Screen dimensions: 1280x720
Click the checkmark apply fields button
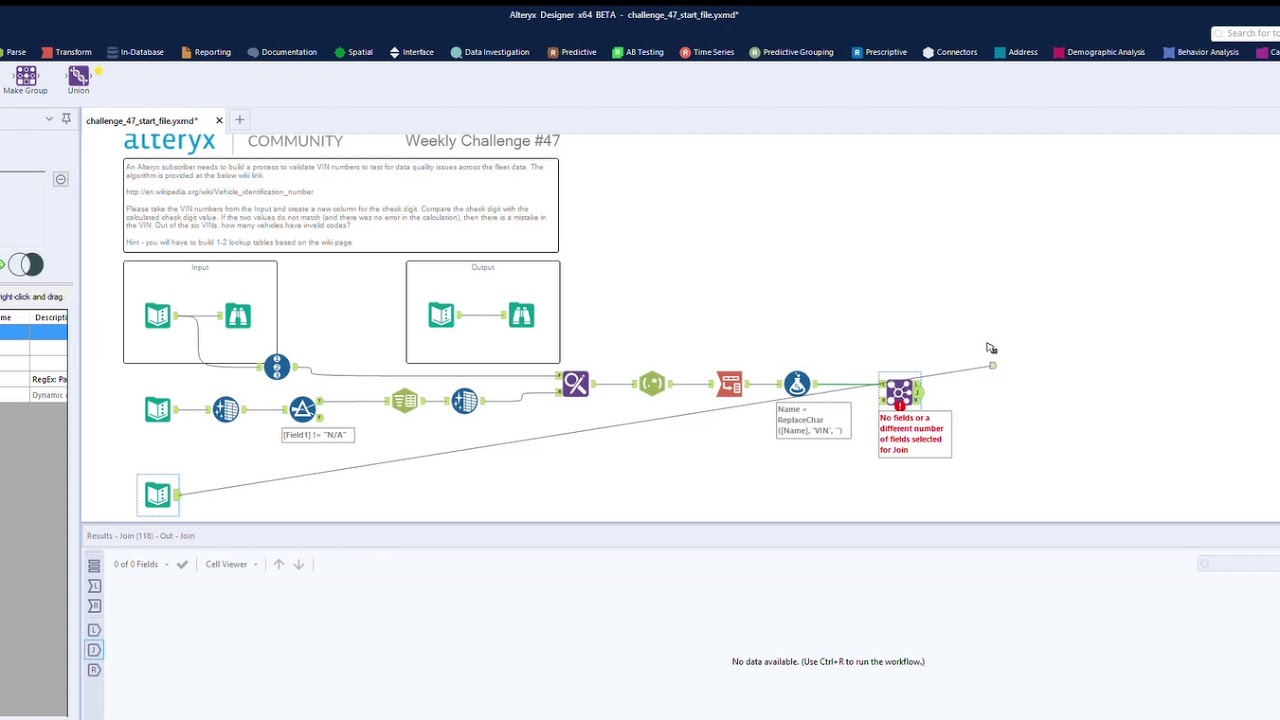[x=182, y=565]
